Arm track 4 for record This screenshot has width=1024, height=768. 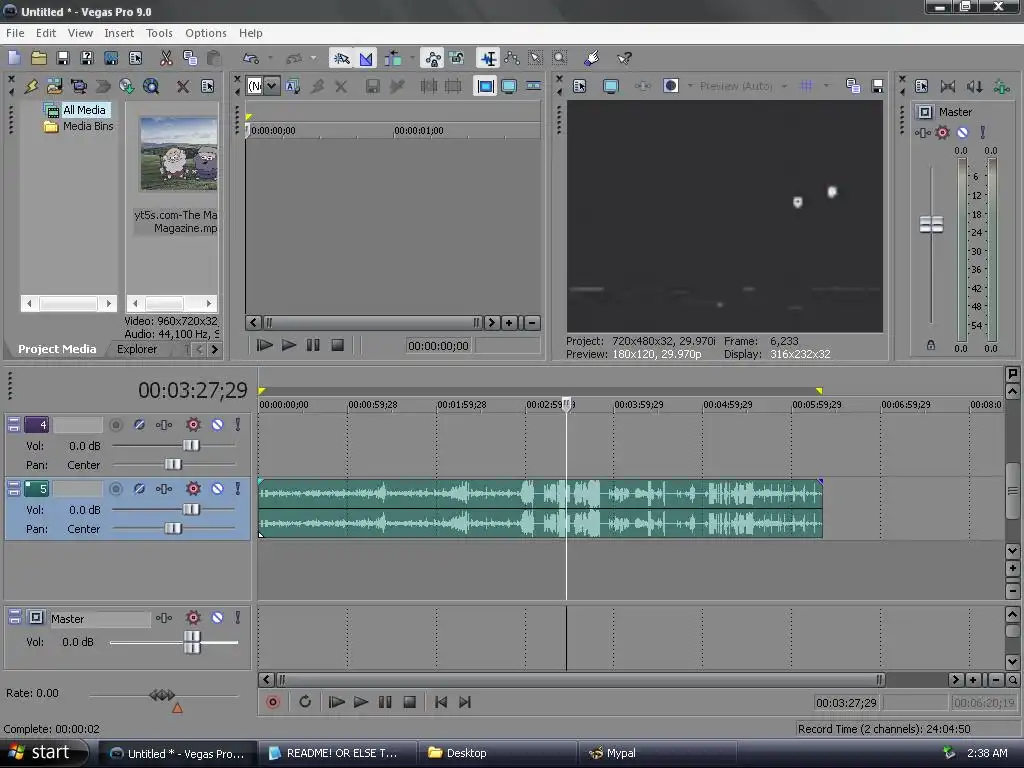click(116, 424)
